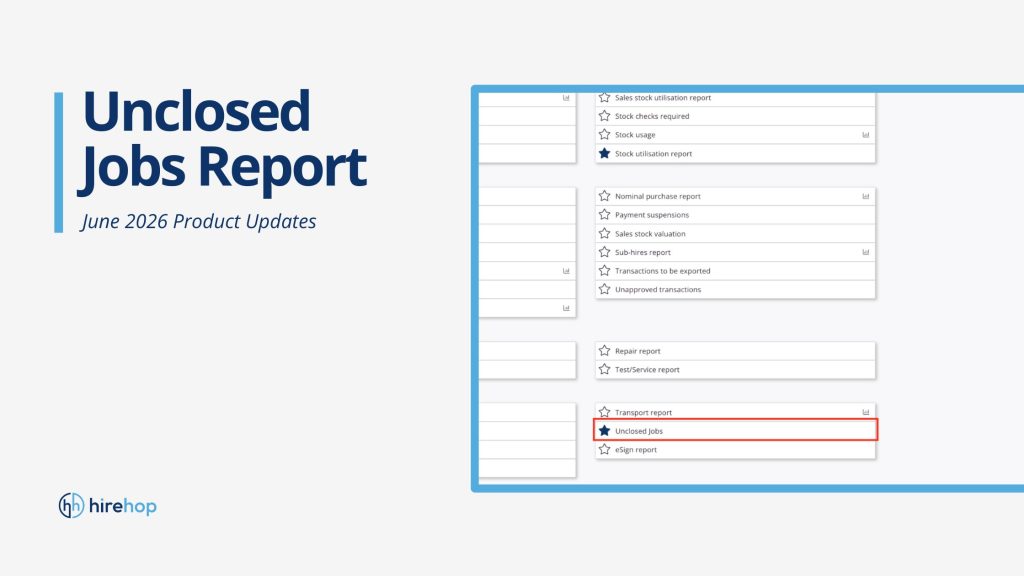Click star icon beside Transport report
This screenshot has width=1024, height=576.
pos(604,412)
